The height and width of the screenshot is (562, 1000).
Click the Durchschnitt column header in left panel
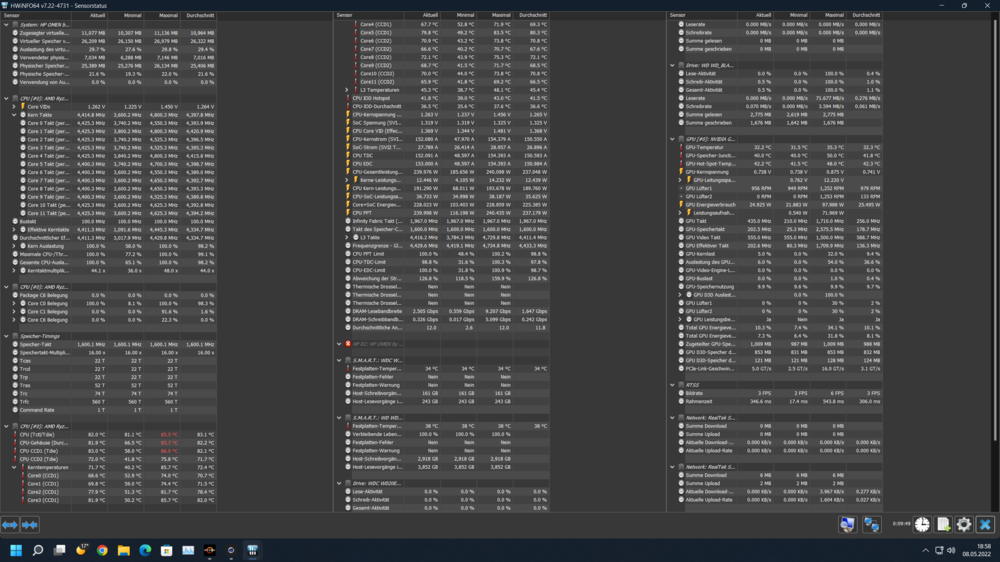coord(199,15)
